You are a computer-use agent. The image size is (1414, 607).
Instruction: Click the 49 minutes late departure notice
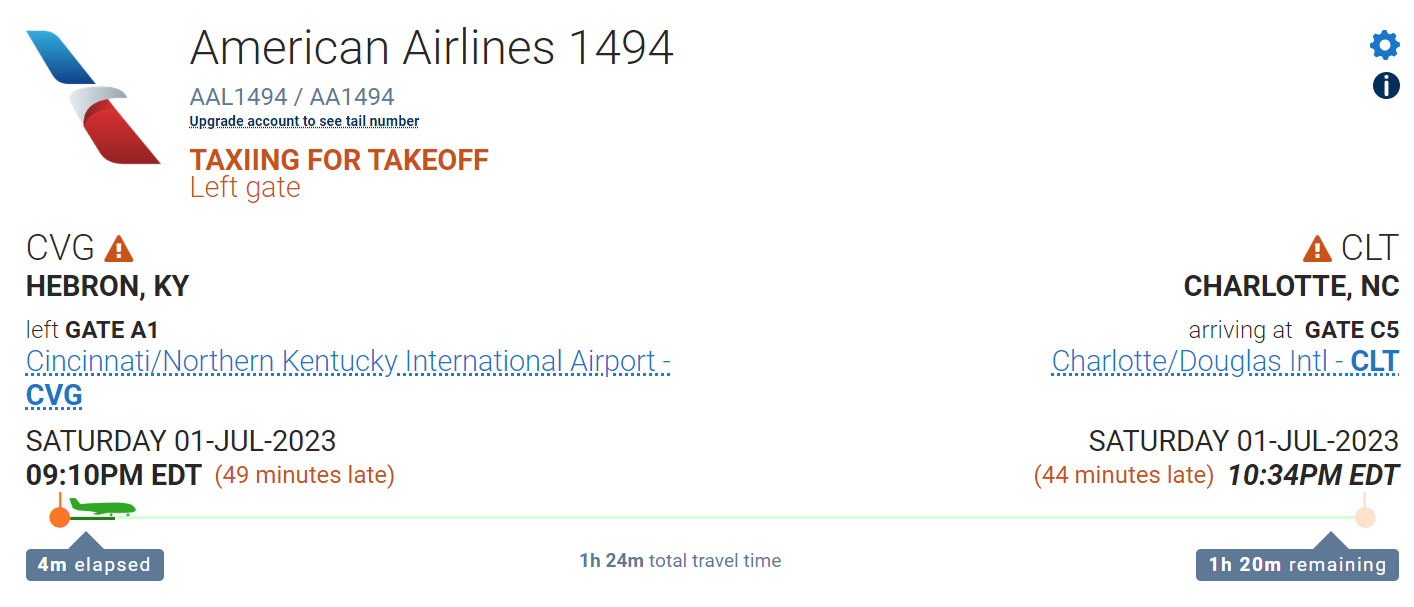(x=305, y=475)
